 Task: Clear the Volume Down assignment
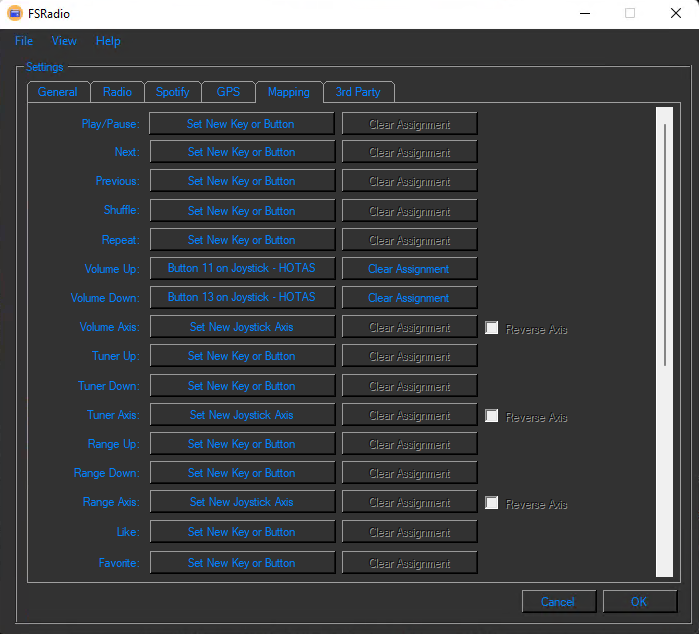409,298
